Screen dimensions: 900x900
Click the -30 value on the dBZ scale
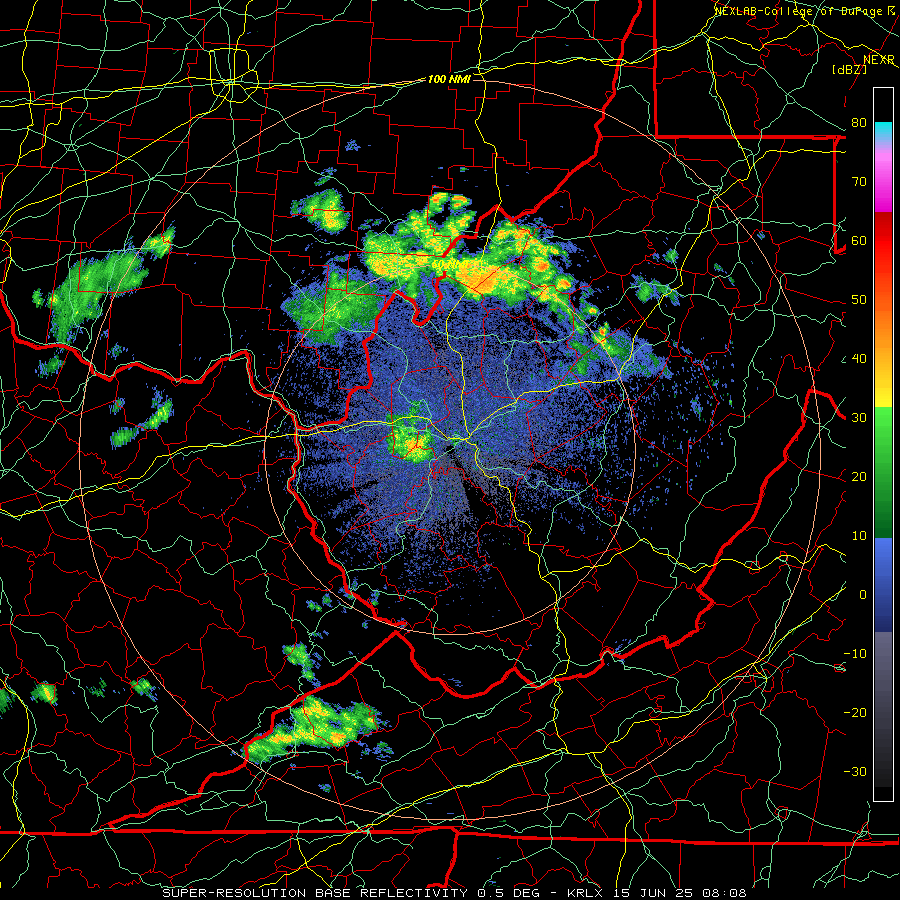[x=855, y=772]
